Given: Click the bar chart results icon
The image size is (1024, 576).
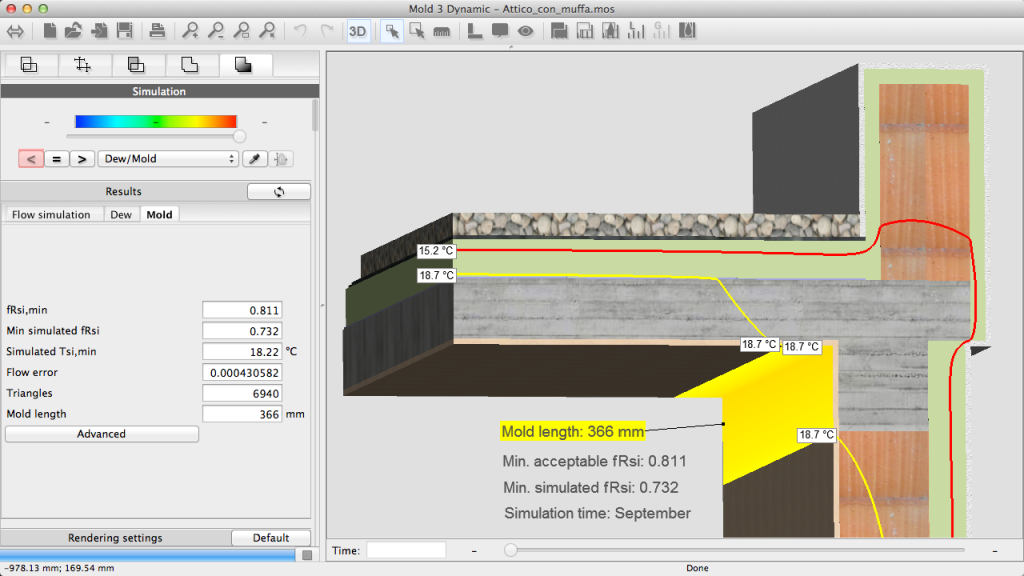Looking at the screenshot, I should pyautogui.click(x=637, y=31).
